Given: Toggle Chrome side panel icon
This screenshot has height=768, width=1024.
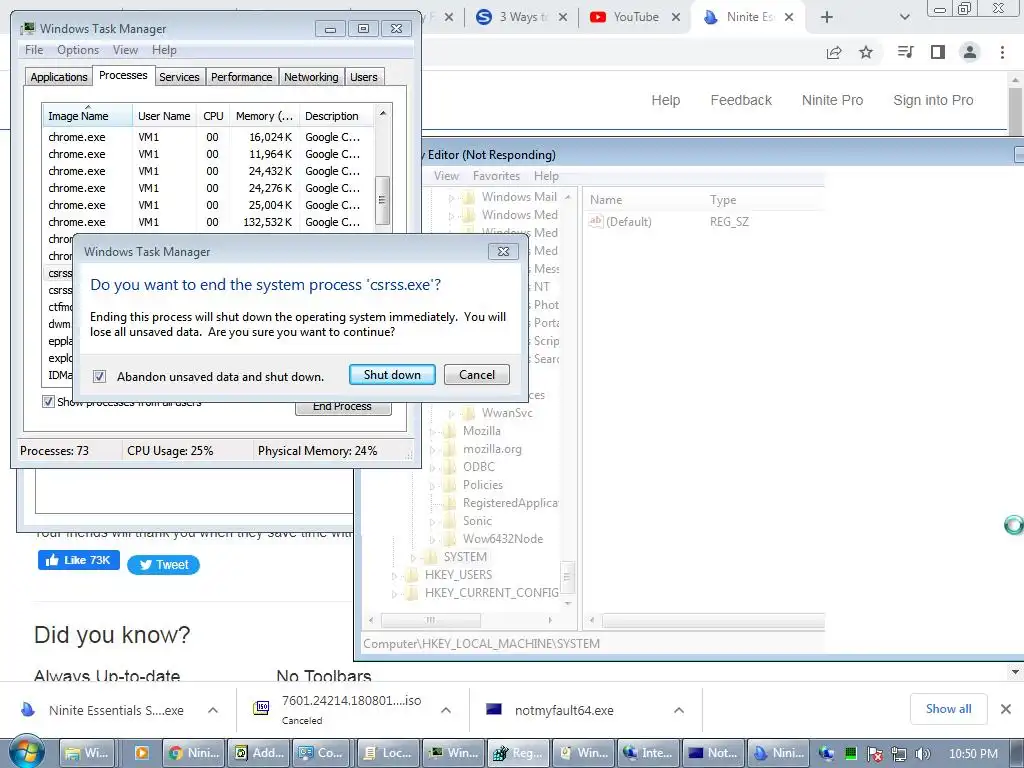Looking at the screenshot, I should pyautogui.click(x=938, y=52).
